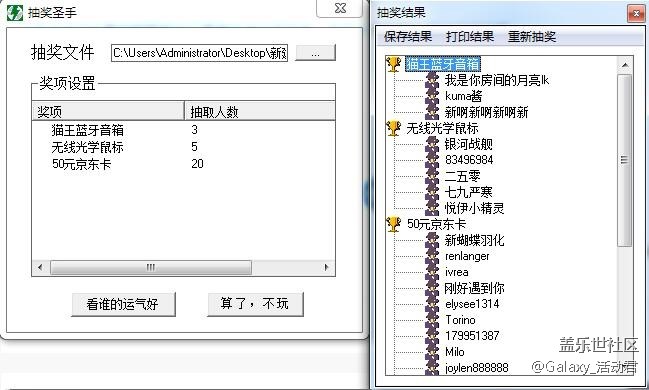Select winner 83496984 in results
The width and height of the screenshot is (649, 390).
point(469,160)
